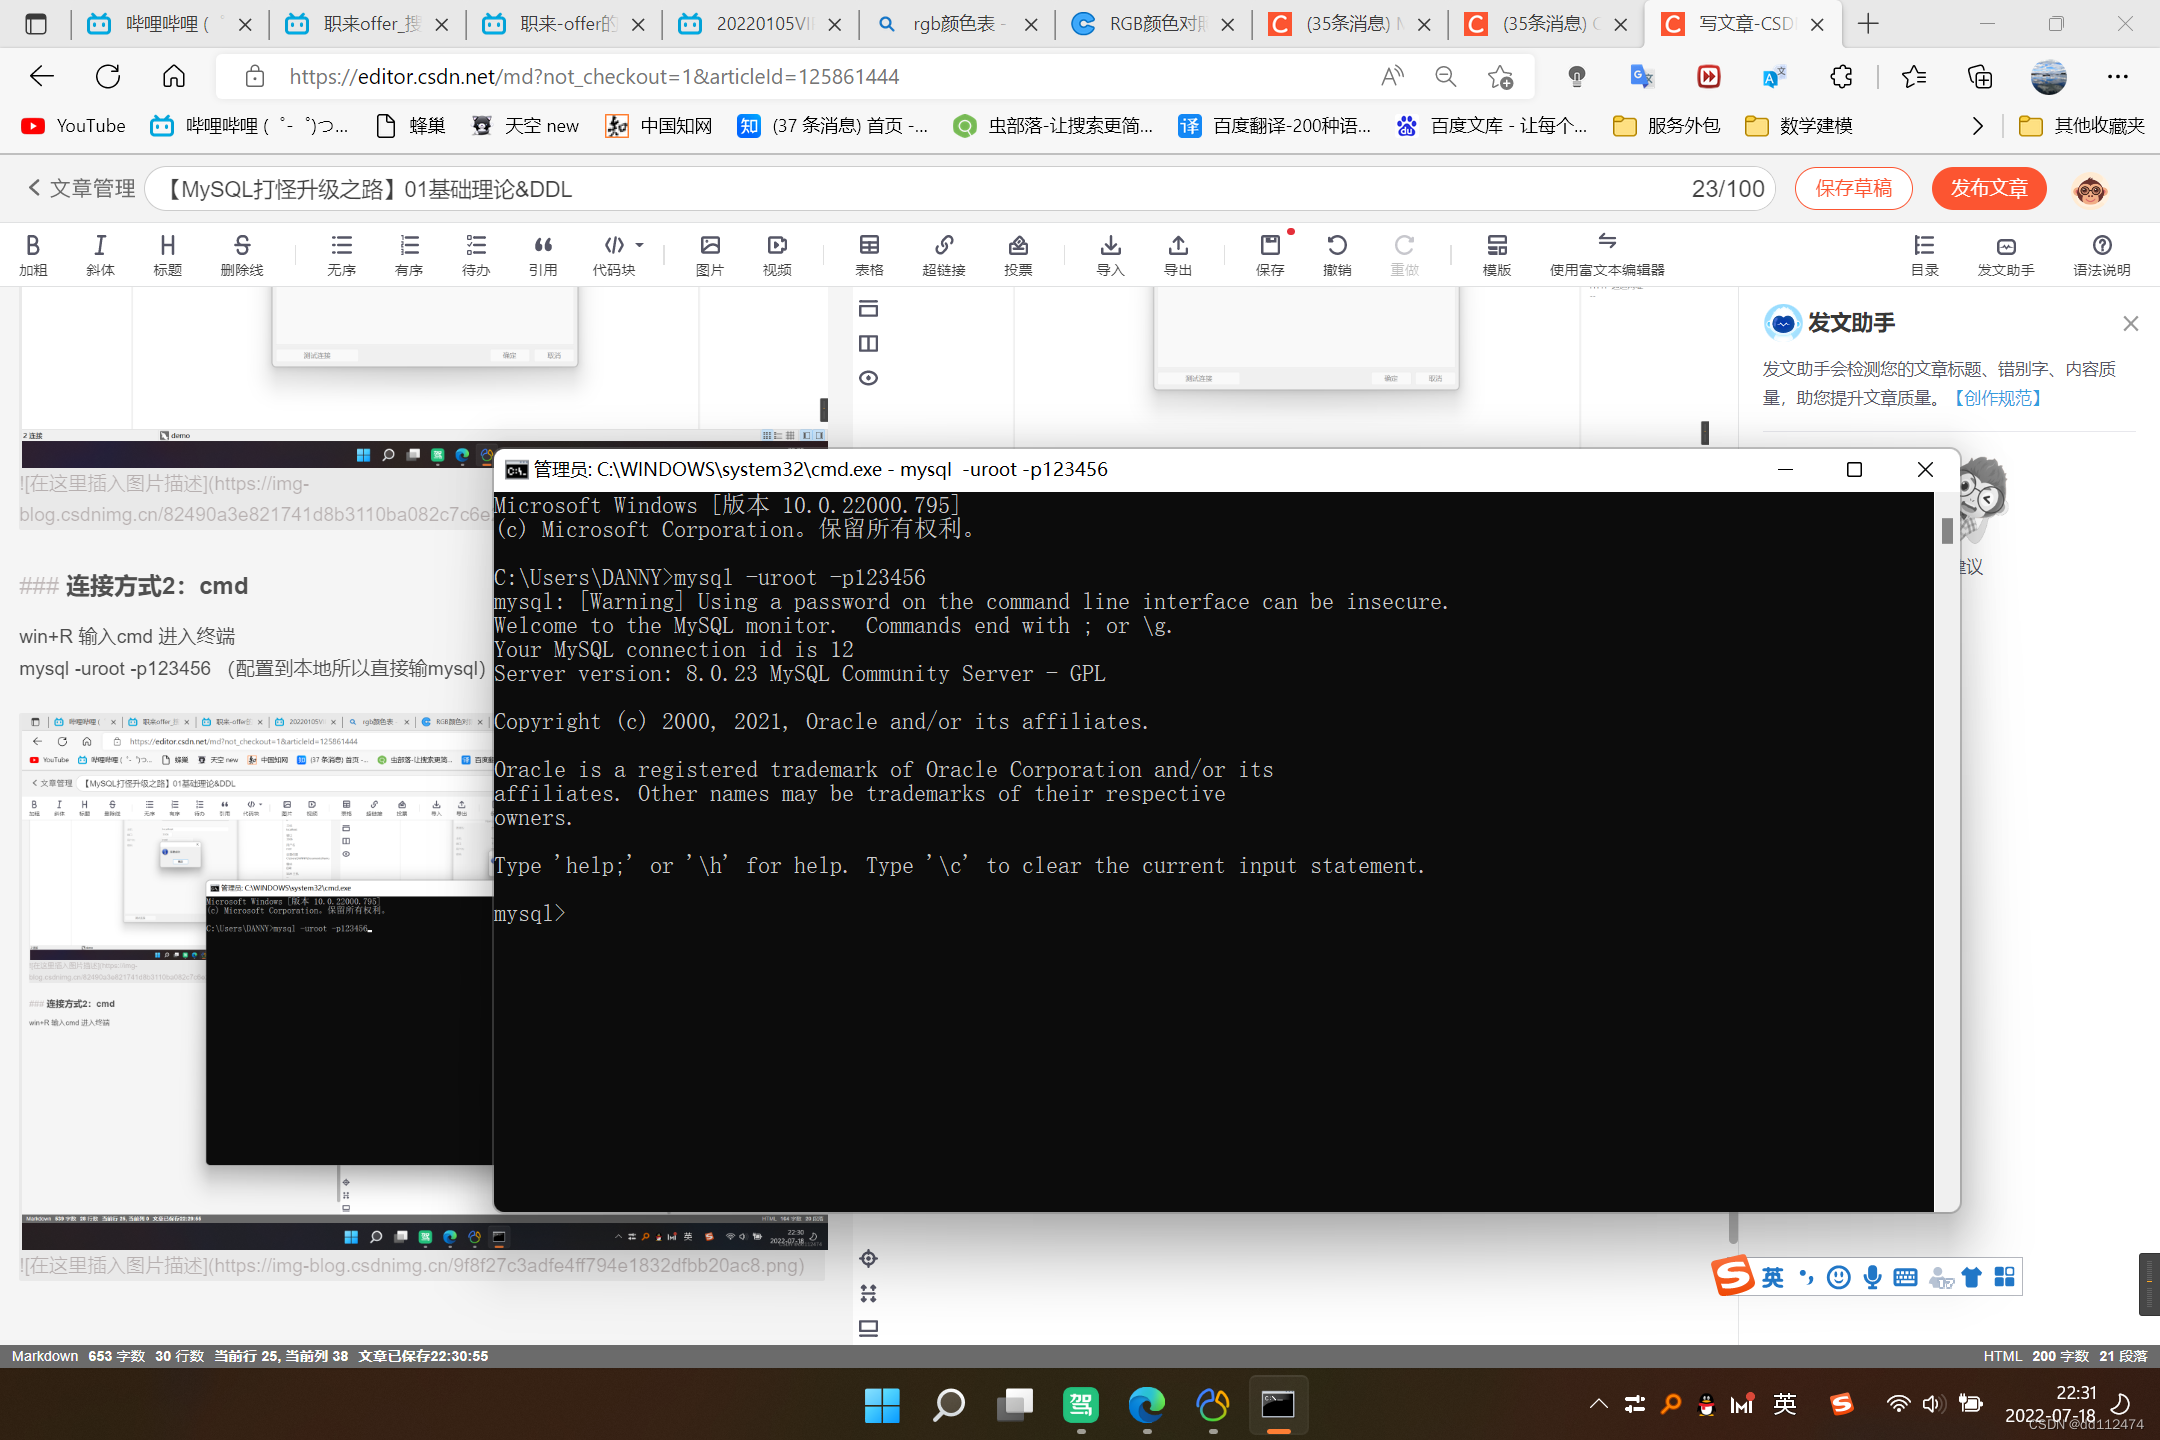2160x1440 pixels.
Task: Switch to rich text editor 使用富文本编辑器
Action: (1606, 254)
